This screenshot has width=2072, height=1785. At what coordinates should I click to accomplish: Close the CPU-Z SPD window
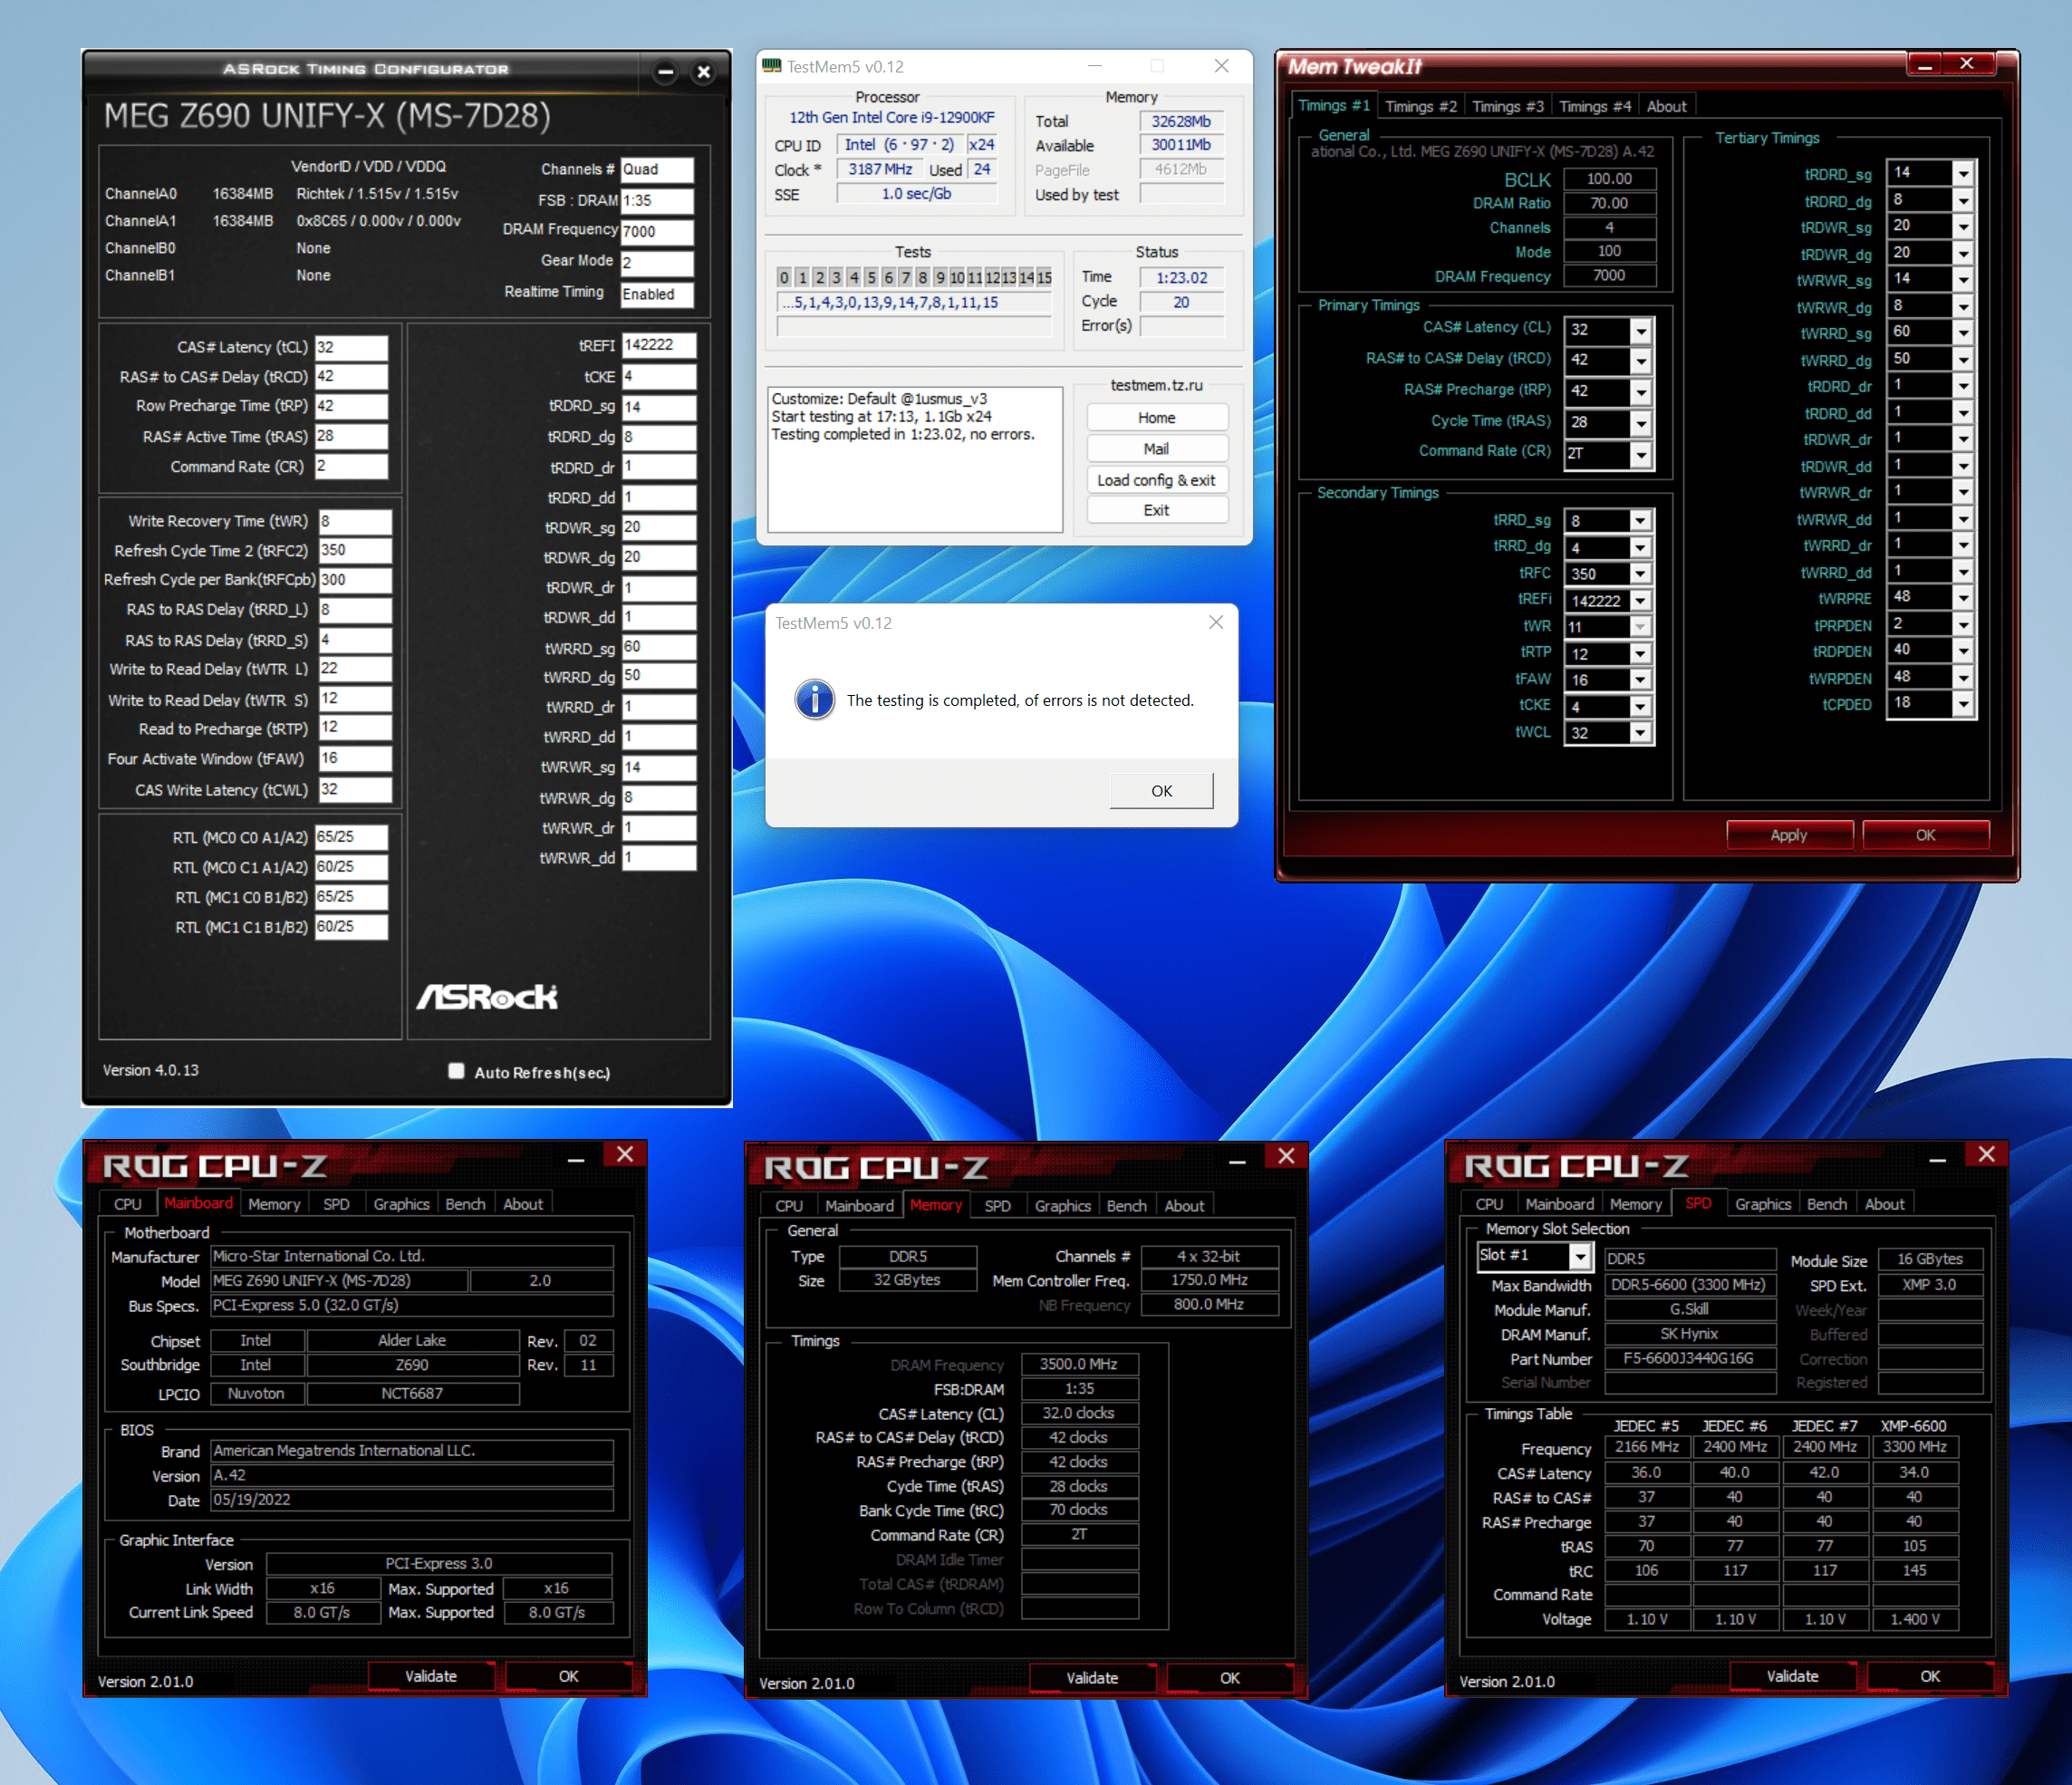(1986, 1154)
